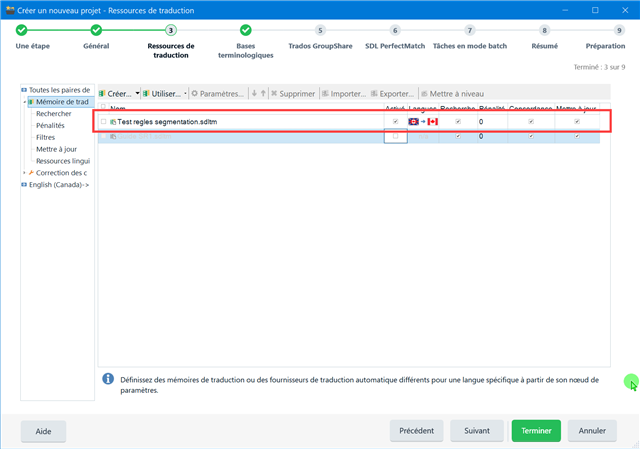The width and height of the screenshot is (640, 449).
Task: Enable the Activé checkbox in the highlighted second row
Action: point(395,136)
